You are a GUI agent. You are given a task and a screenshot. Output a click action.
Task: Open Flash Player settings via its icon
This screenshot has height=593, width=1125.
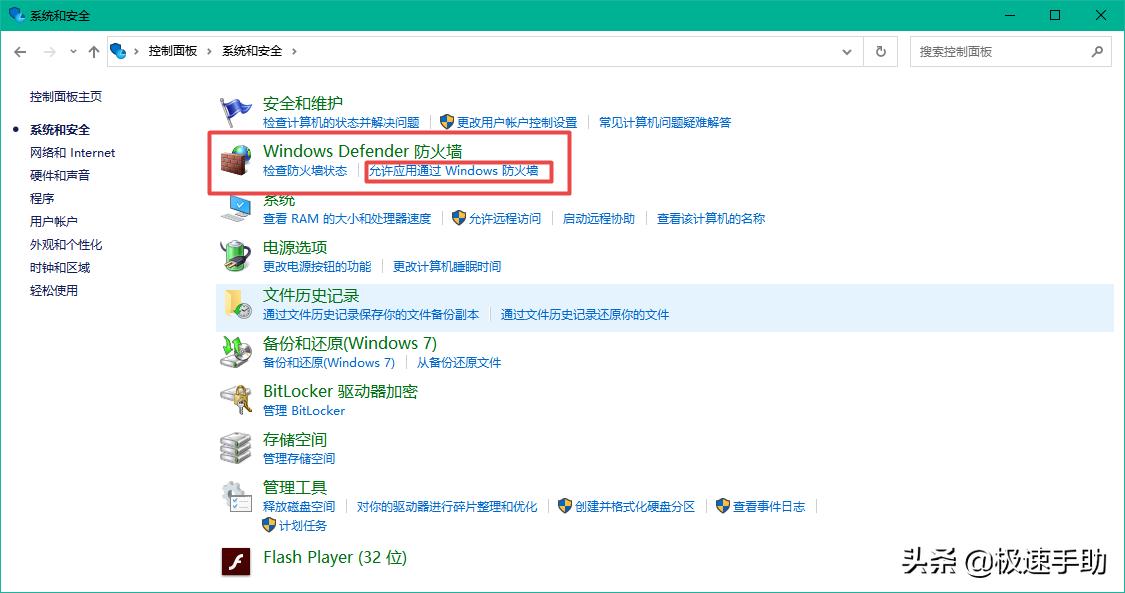(235, 560)
